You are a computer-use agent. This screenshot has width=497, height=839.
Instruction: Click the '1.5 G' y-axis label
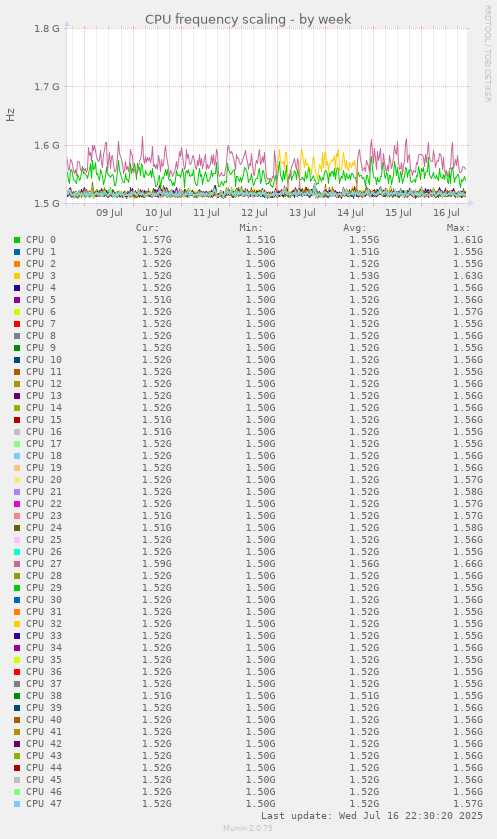point(47,203)
